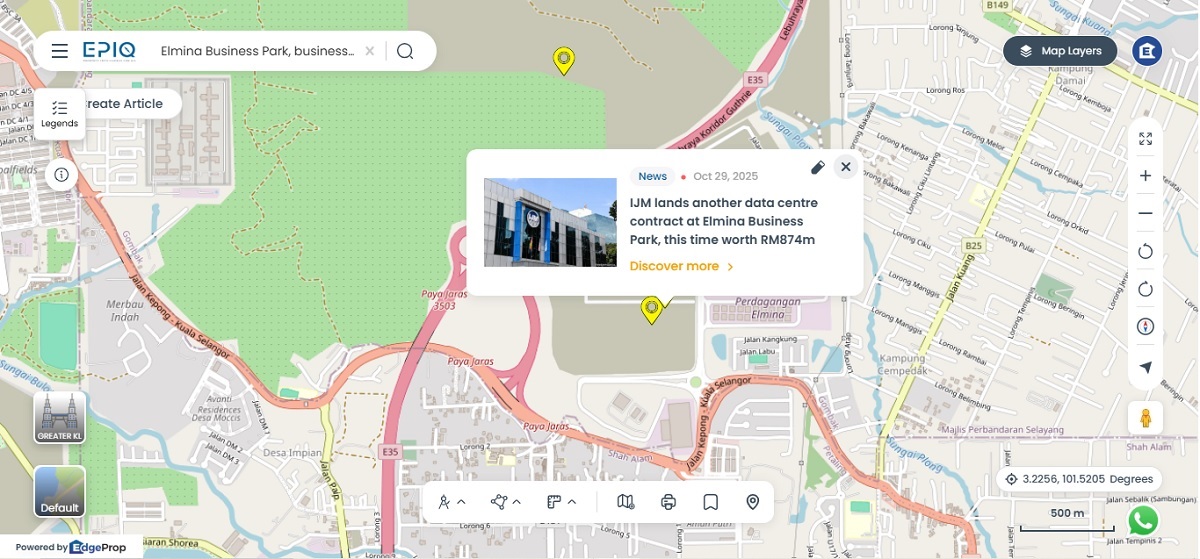This screenshot has height=559, width=1200.
Task: Run search with magnifier icon
Action: [x=405, y=51]
